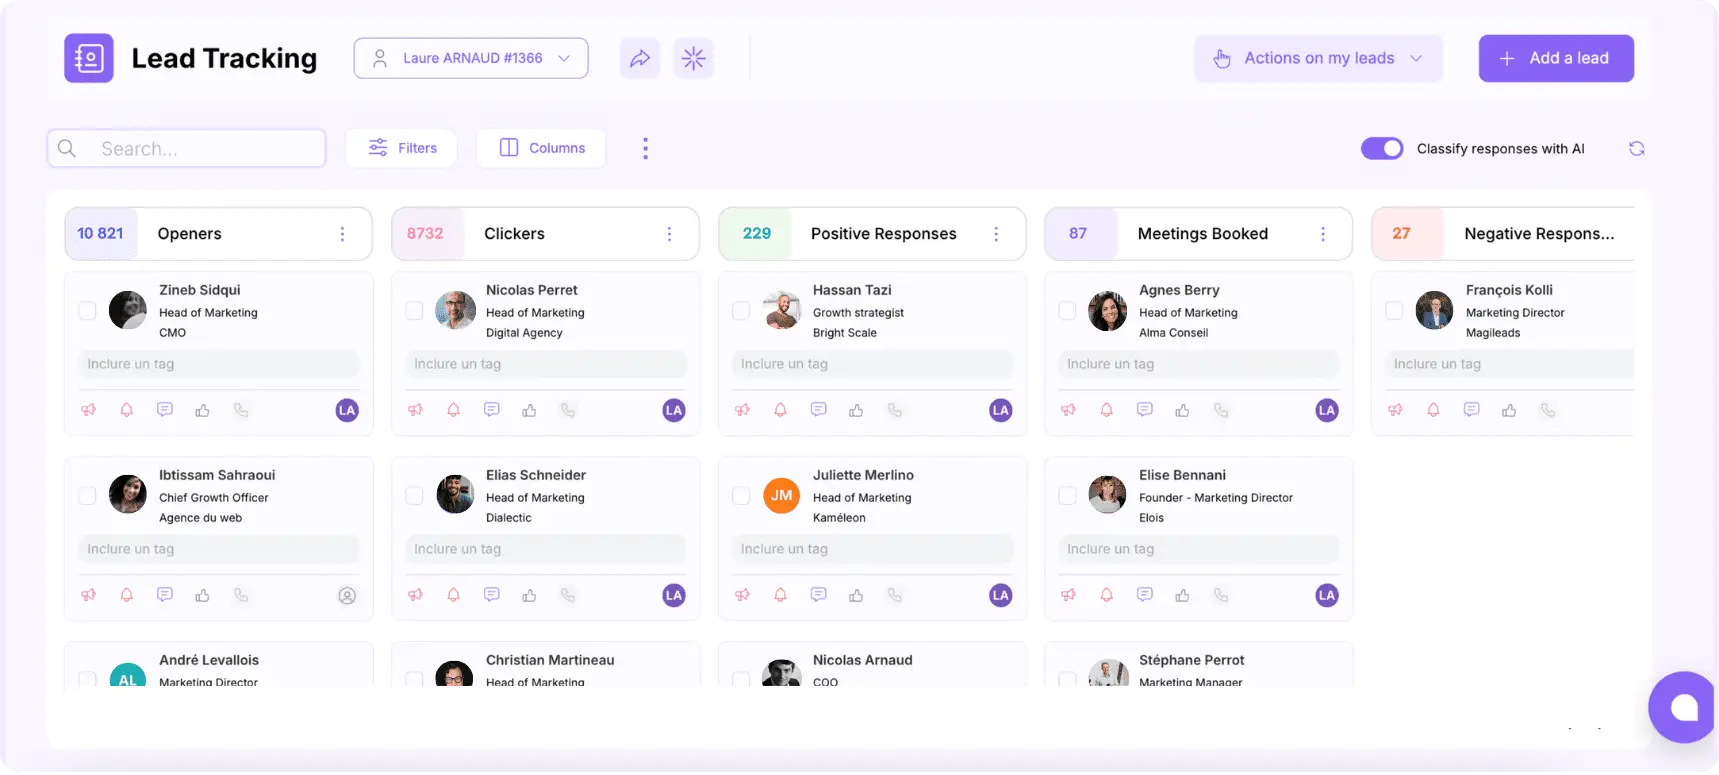The image size is (1719, 775).
Task: Click the Lead Tracking logo icon
Action: click(89, 58)
